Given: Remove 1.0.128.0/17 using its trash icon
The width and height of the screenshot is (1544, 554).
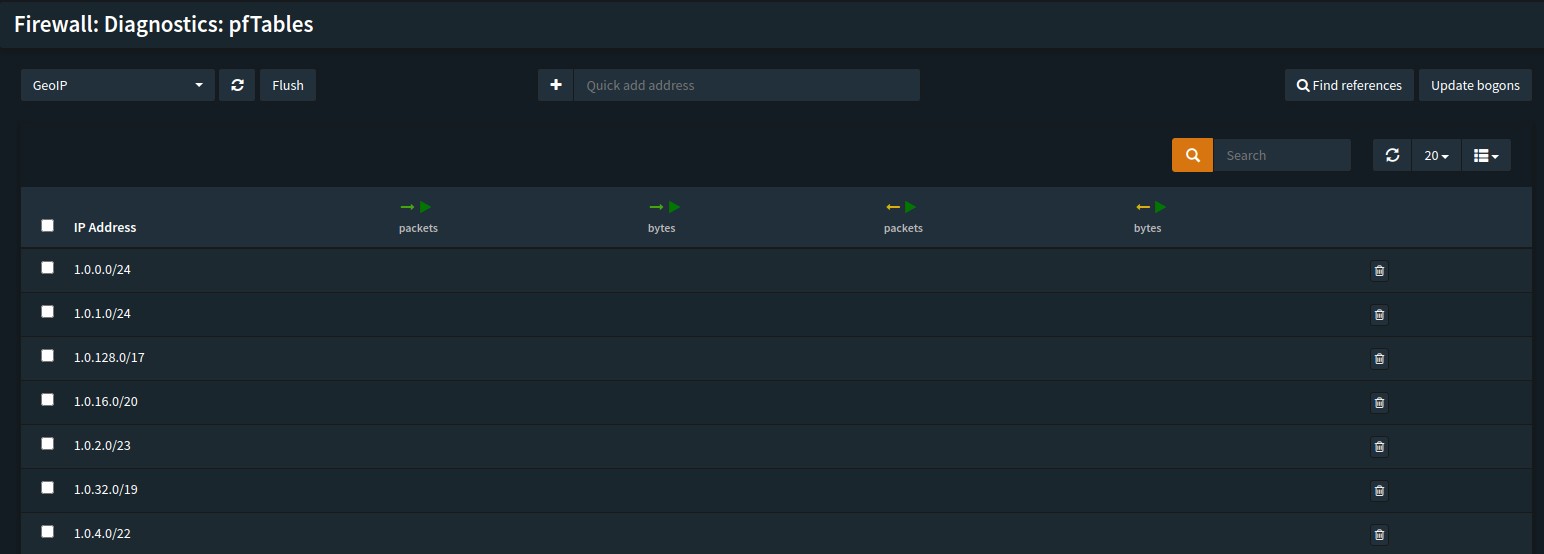Looking at the screenshot, I should 1379,359.
